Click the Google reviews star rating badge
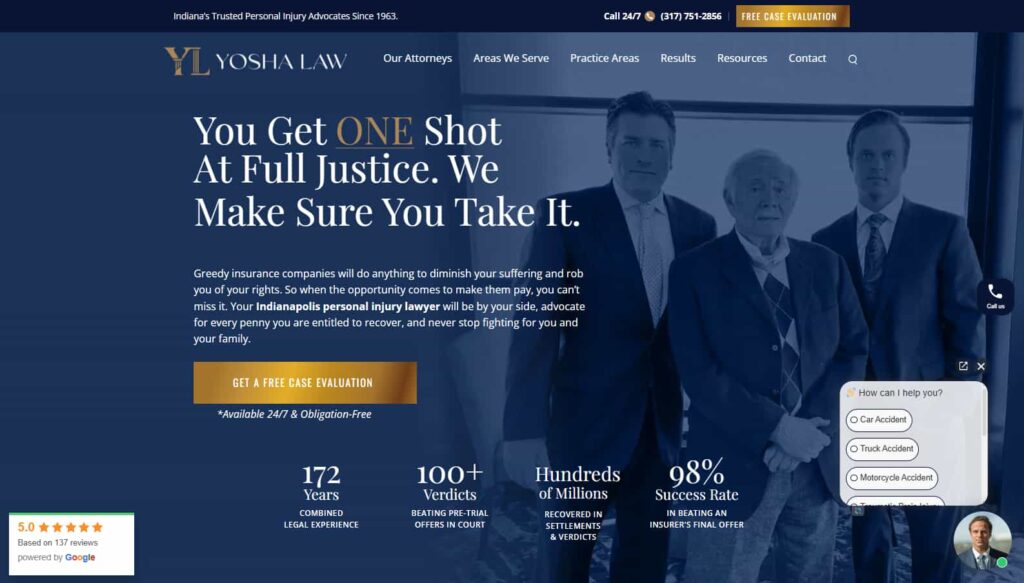This screenshot has height=583, width=1024. click(x=71, y=544)
